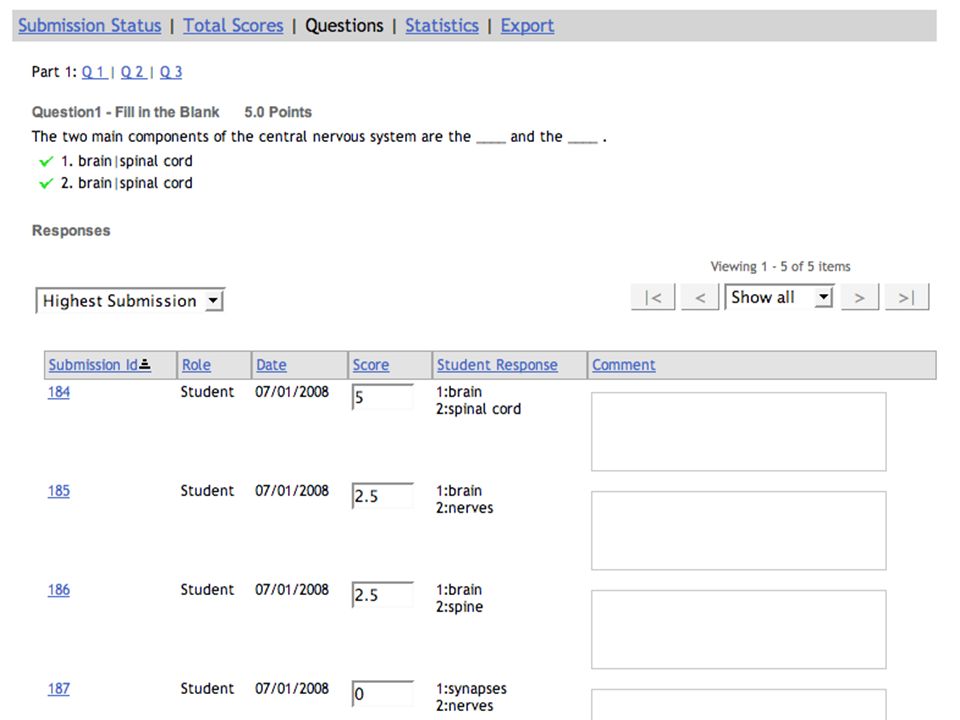
Task: Sort by Date column header
Action: coord(271,365)
